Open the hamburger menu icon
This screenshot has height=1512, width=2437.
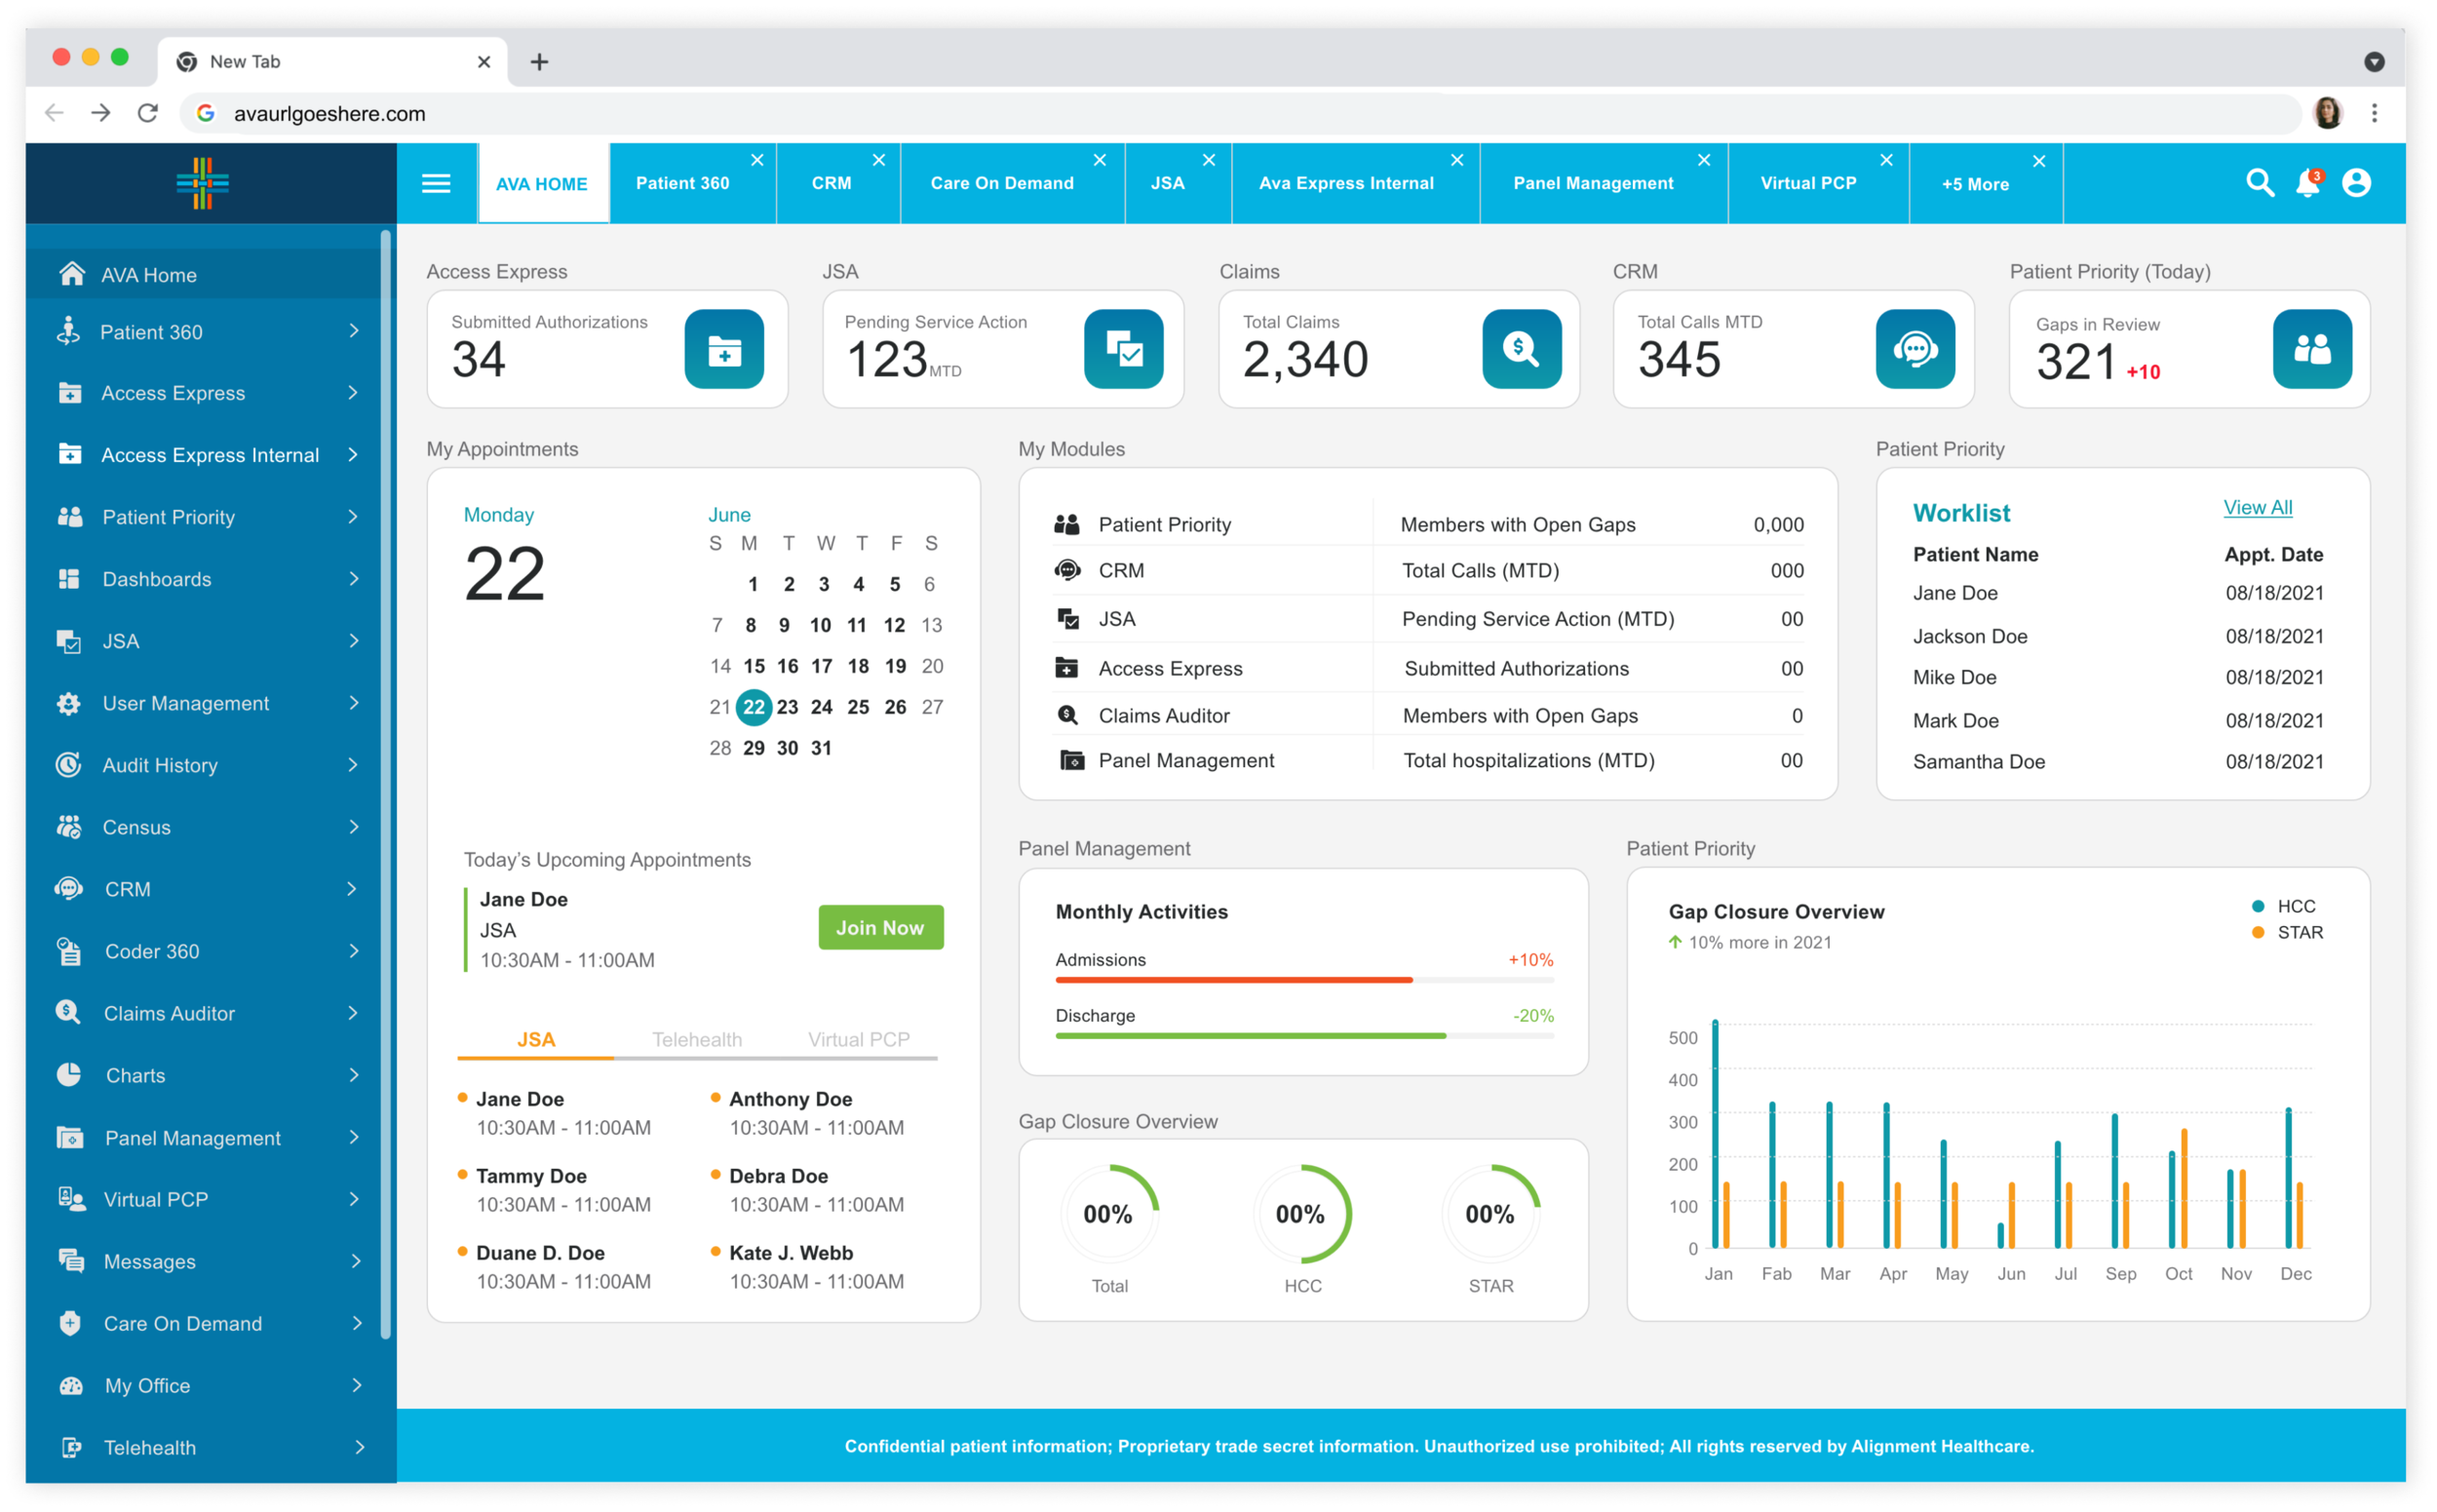coord(436,183)
